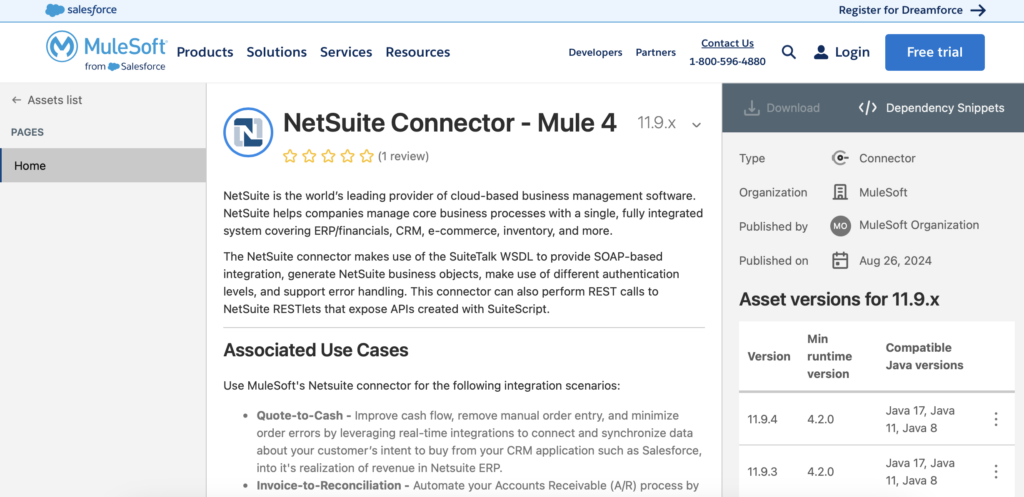Viewport: 1024px width, 497px height.
Task: Click the first rating star
Action: point(290,156)
